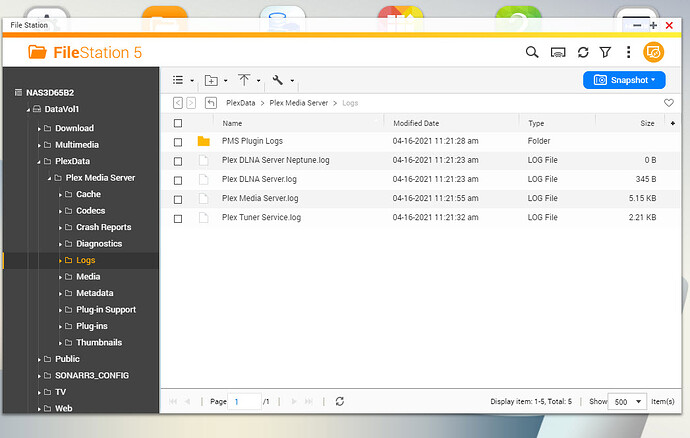Select Multimedia folder in tree
The image size is (690, 438).
(77, 145)
